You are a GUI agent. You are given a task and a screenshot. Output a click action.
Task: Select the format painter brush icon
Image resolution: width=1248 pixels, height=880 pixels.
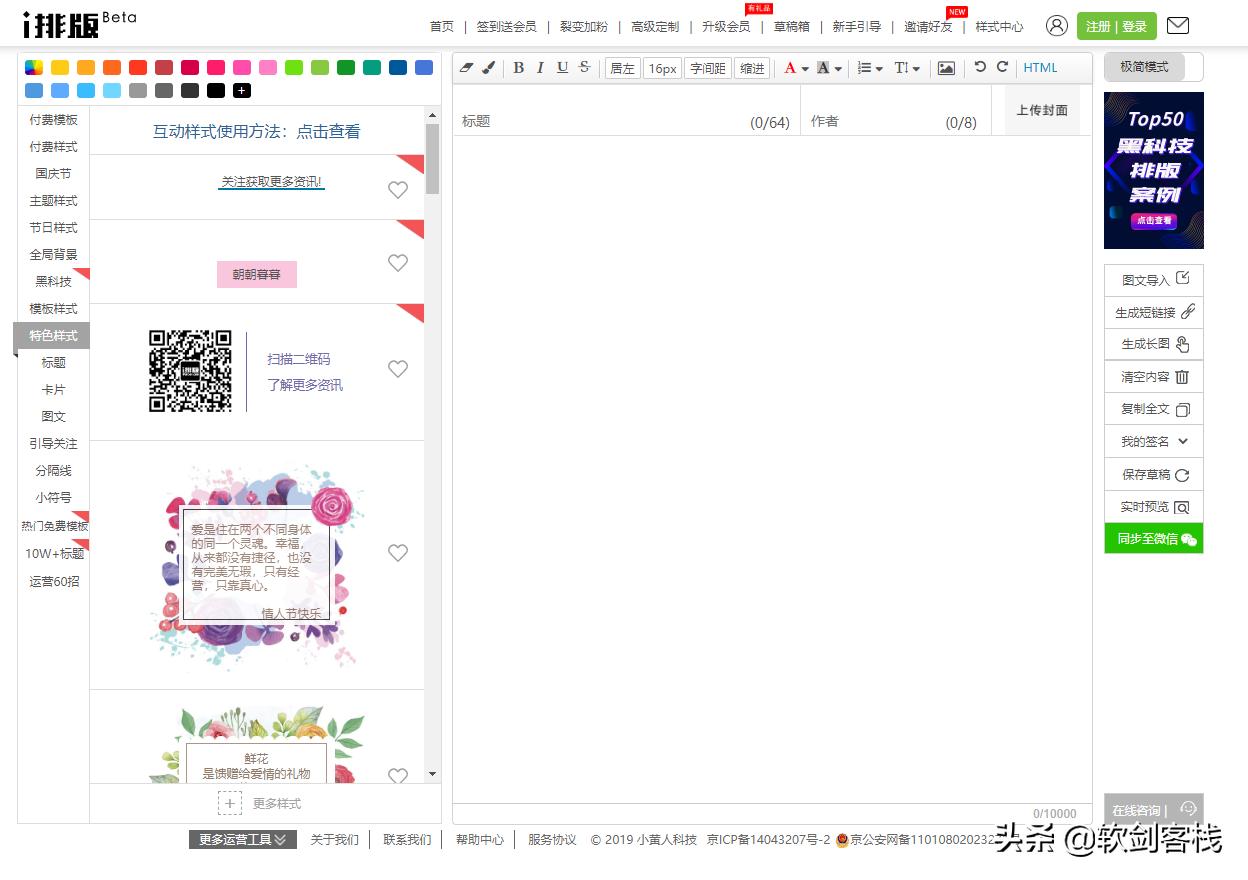[488, 68]
